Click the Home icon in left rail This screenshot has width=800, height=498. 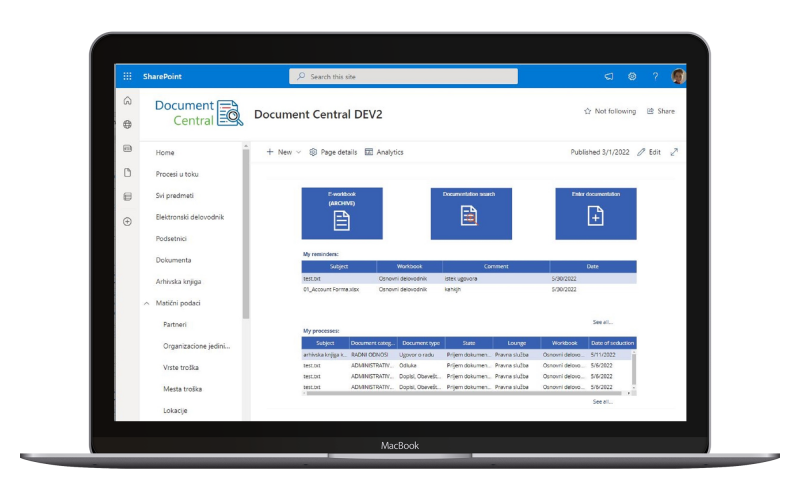[127, 101]
